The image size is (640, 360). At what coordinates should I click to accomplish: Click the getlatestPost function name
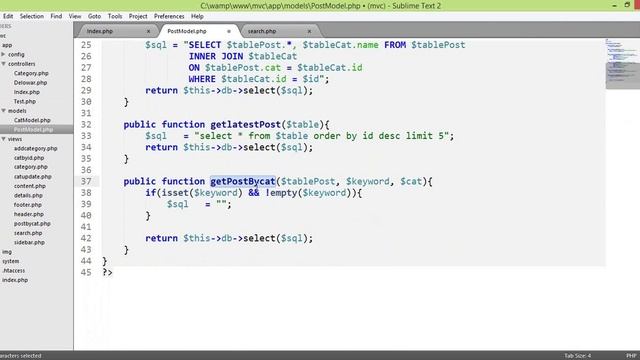tap(245, 124)
